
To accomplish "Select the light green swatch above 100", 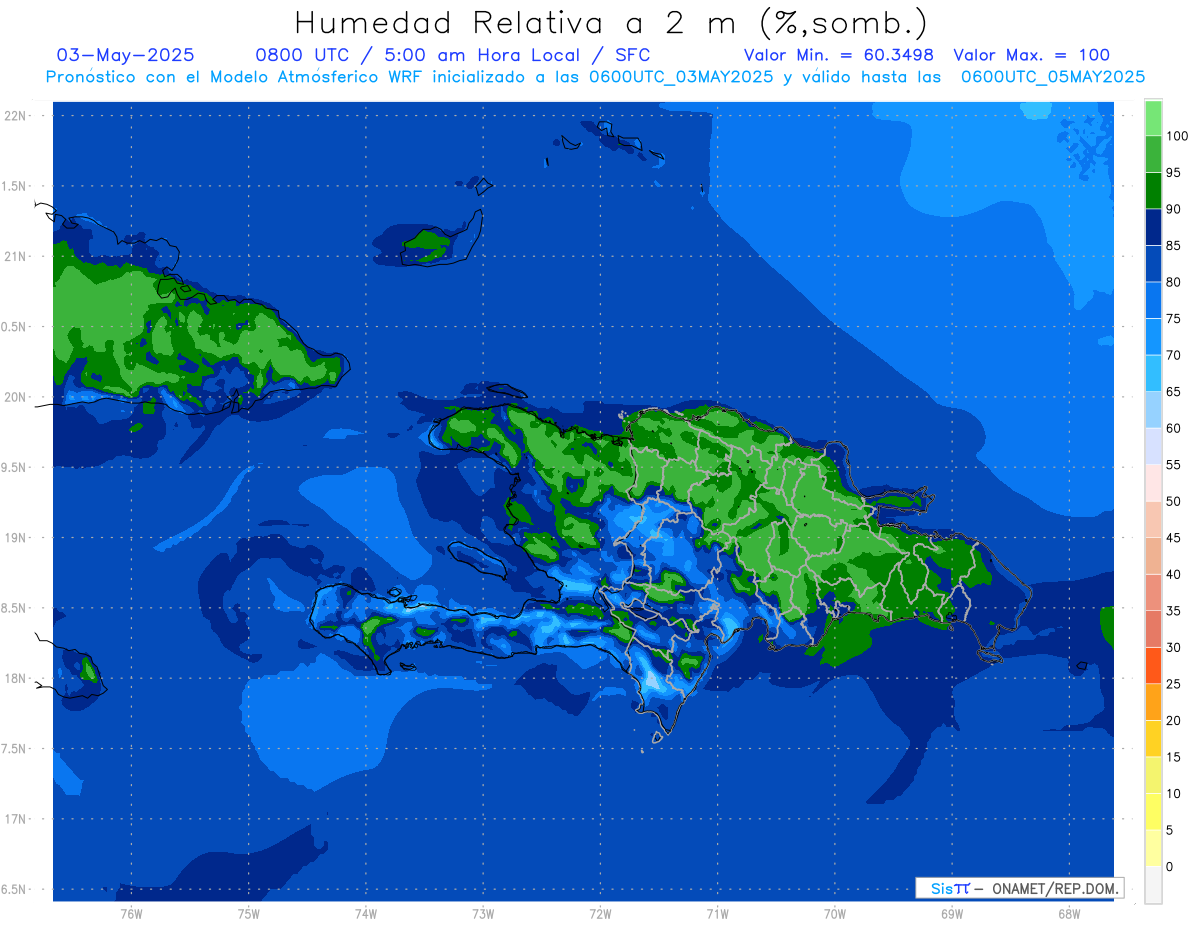I will coord(1153,118).
